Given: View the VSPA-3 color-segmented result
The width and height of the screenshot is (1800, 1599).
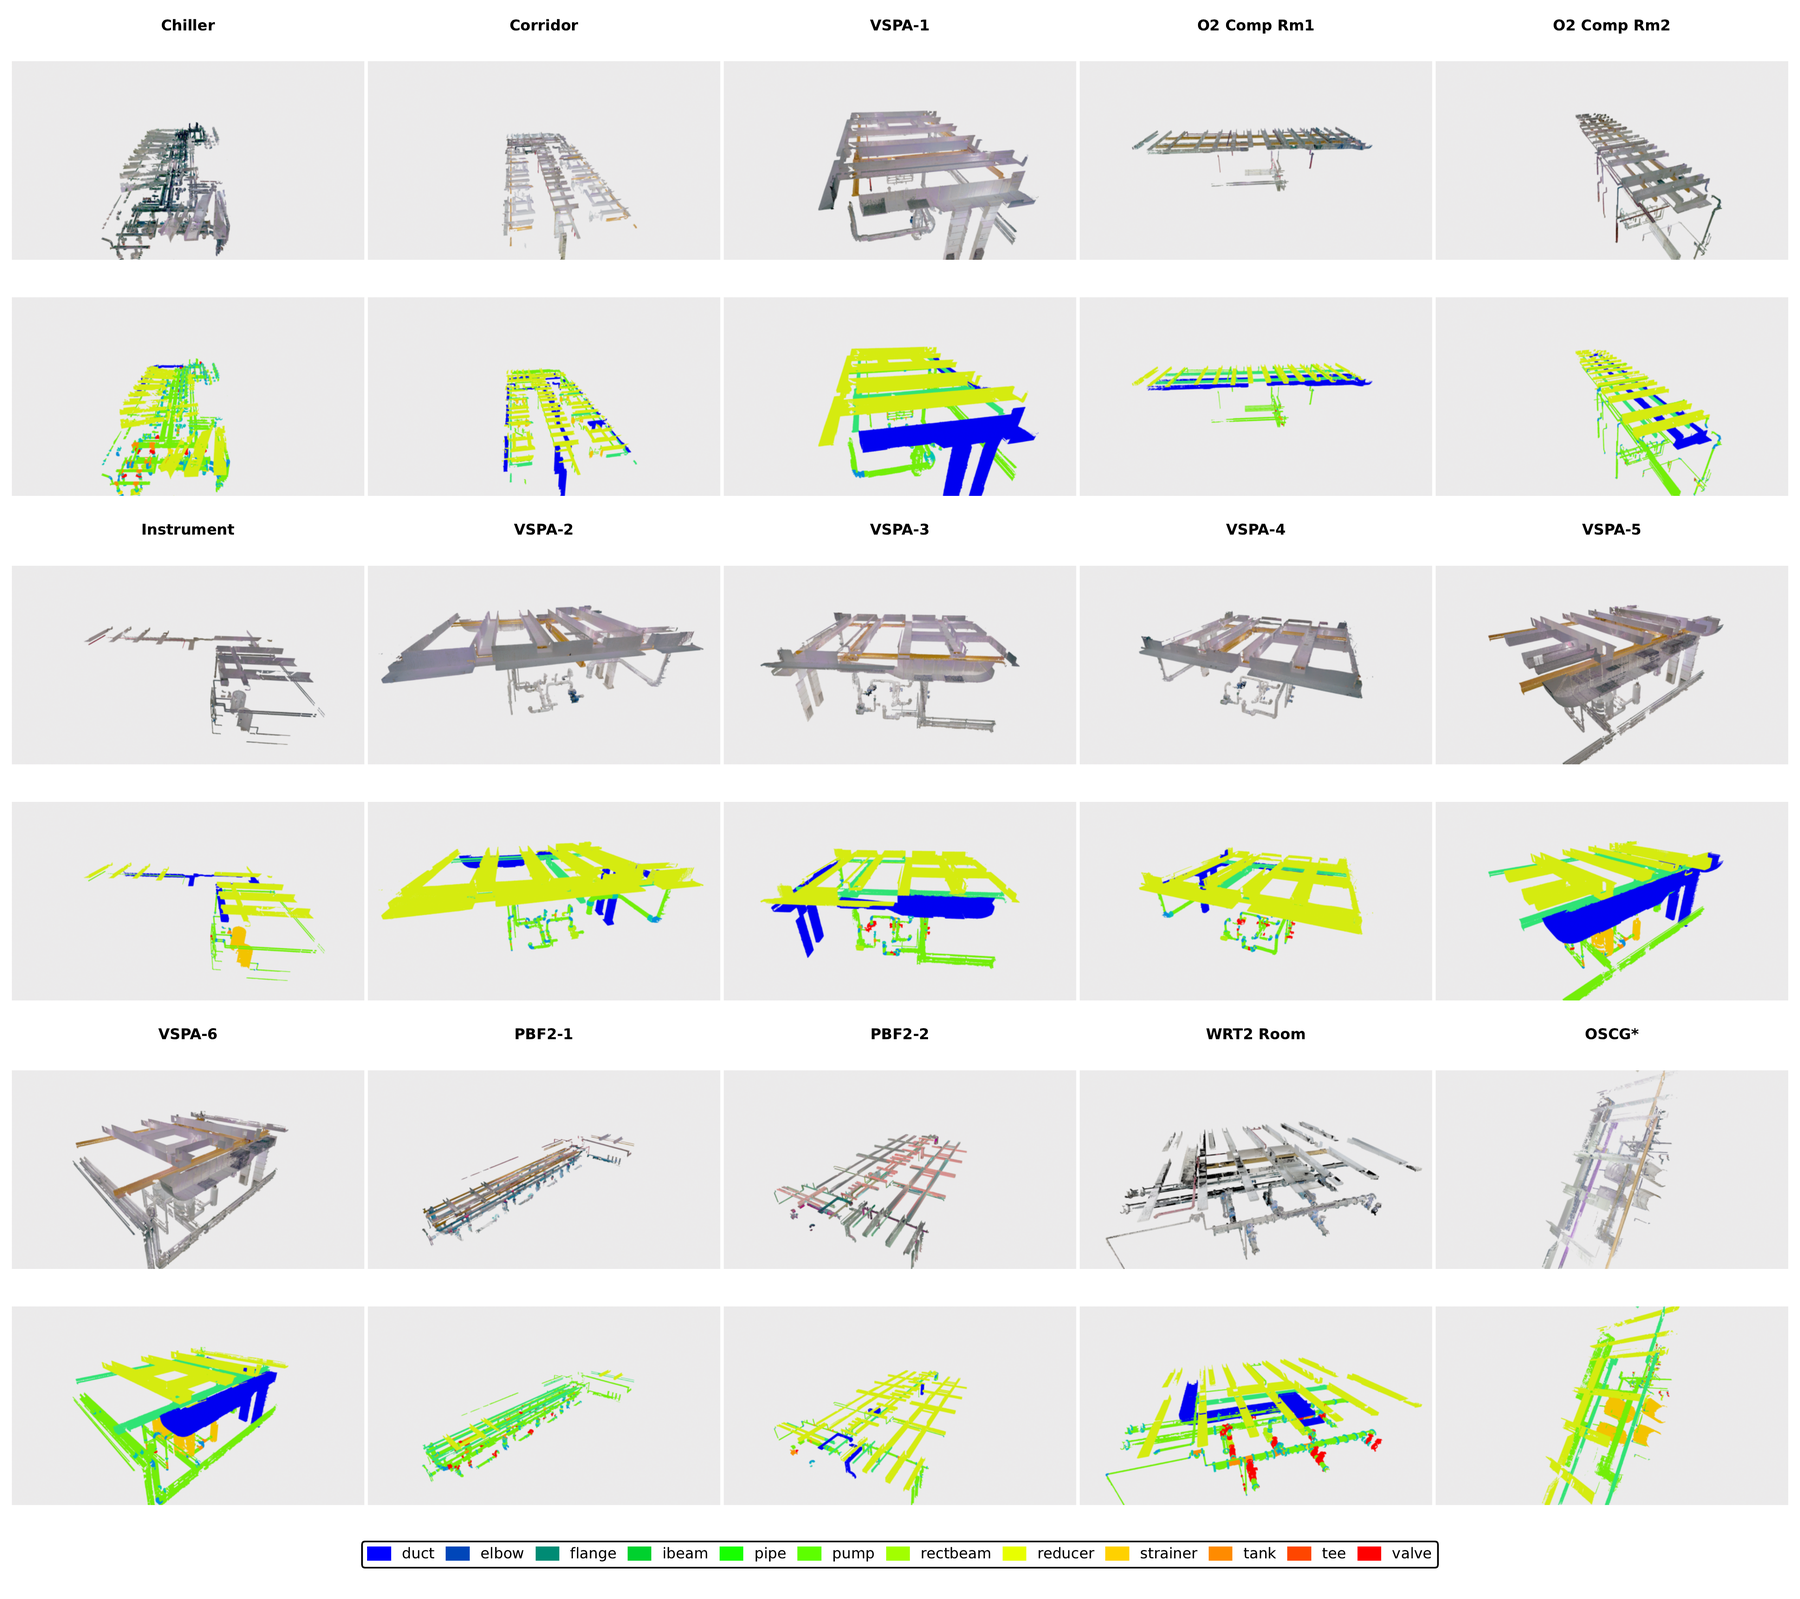Looking at the screenshot, I should (x=900, y=901).
